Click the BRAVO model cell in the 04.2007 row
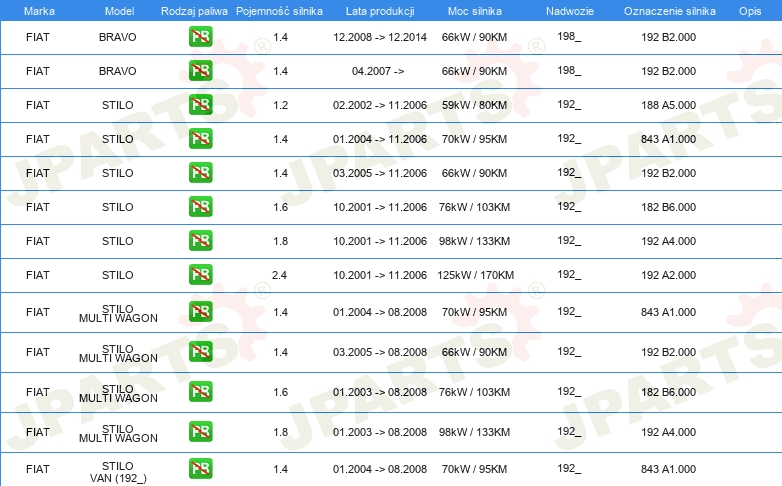Image resolution: width=782 pixels, height=486 pixels. 118,71
